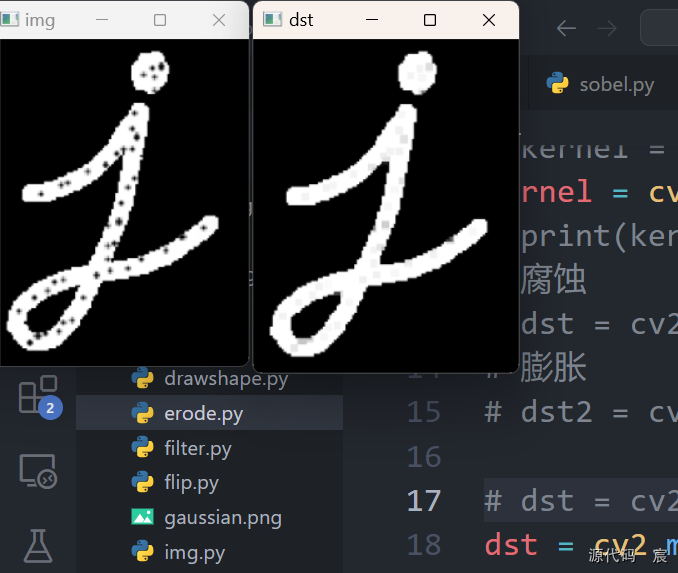Screen dimensions: 678x573
Task: Click the cleaned image in dst window
Action: tap(386, 205)
